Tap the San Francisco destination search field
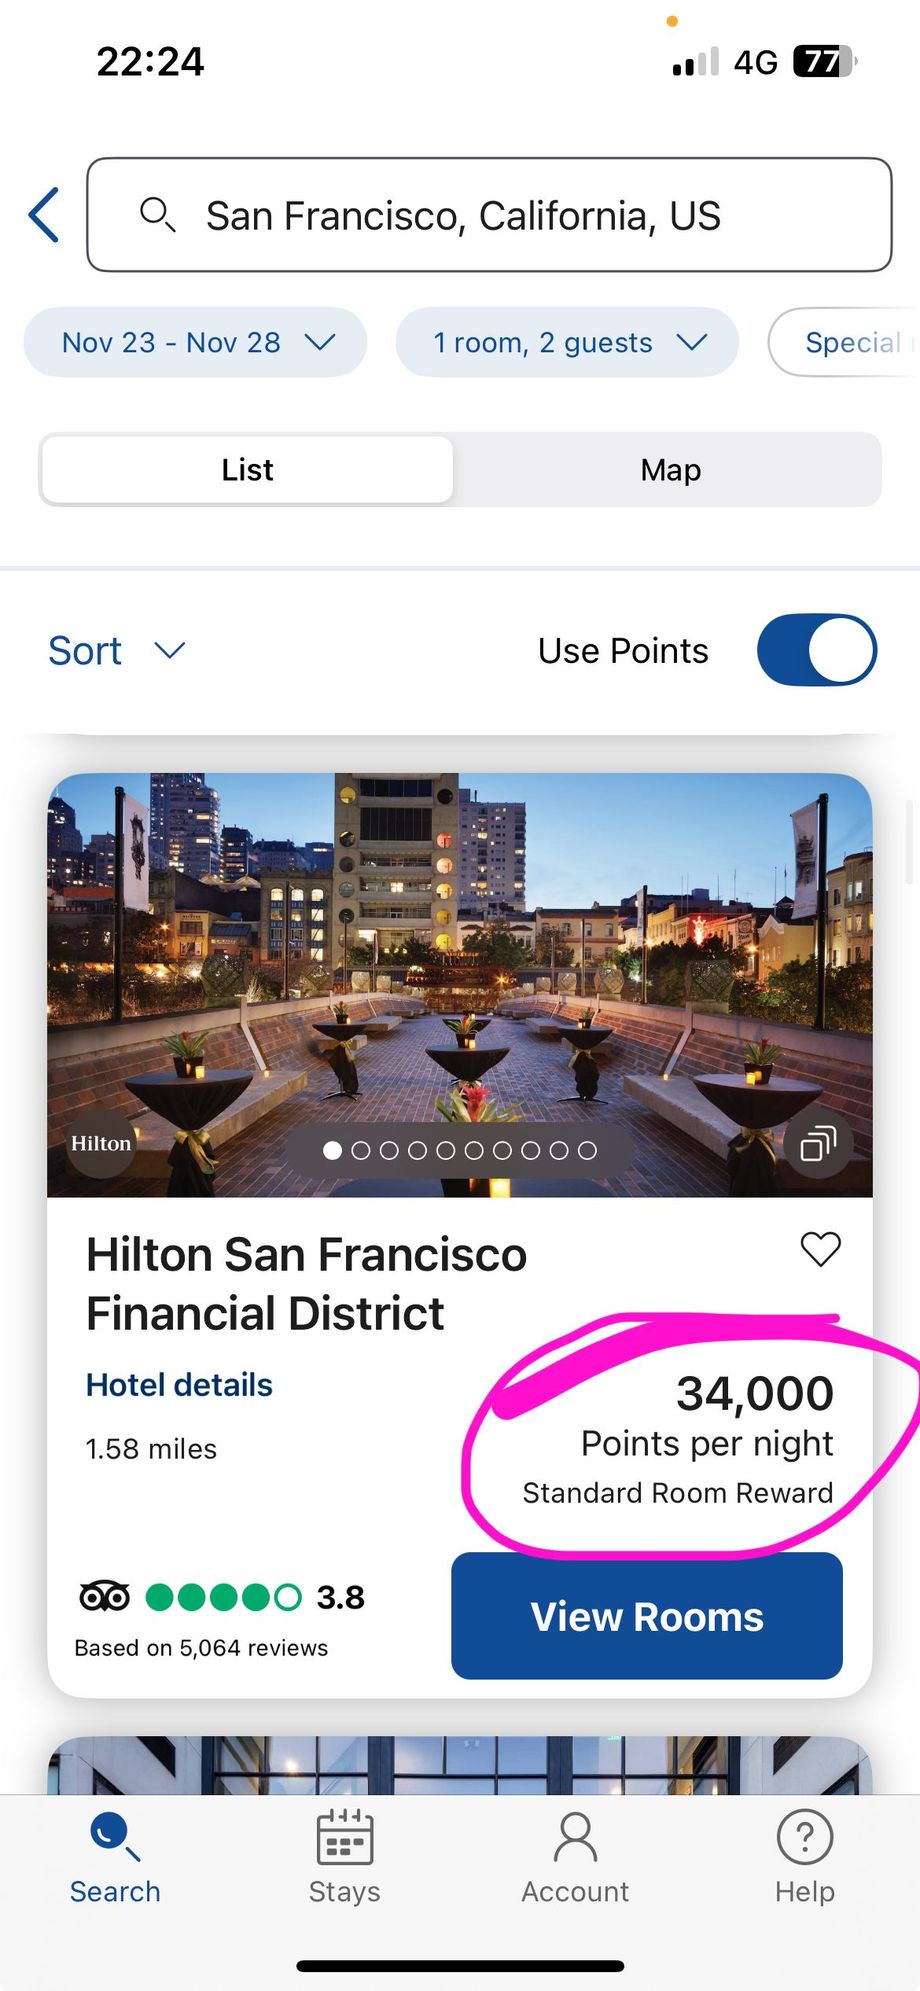The height and width of the screenshot is (1991, 920). pyautogui.click(x=490, y=215)
